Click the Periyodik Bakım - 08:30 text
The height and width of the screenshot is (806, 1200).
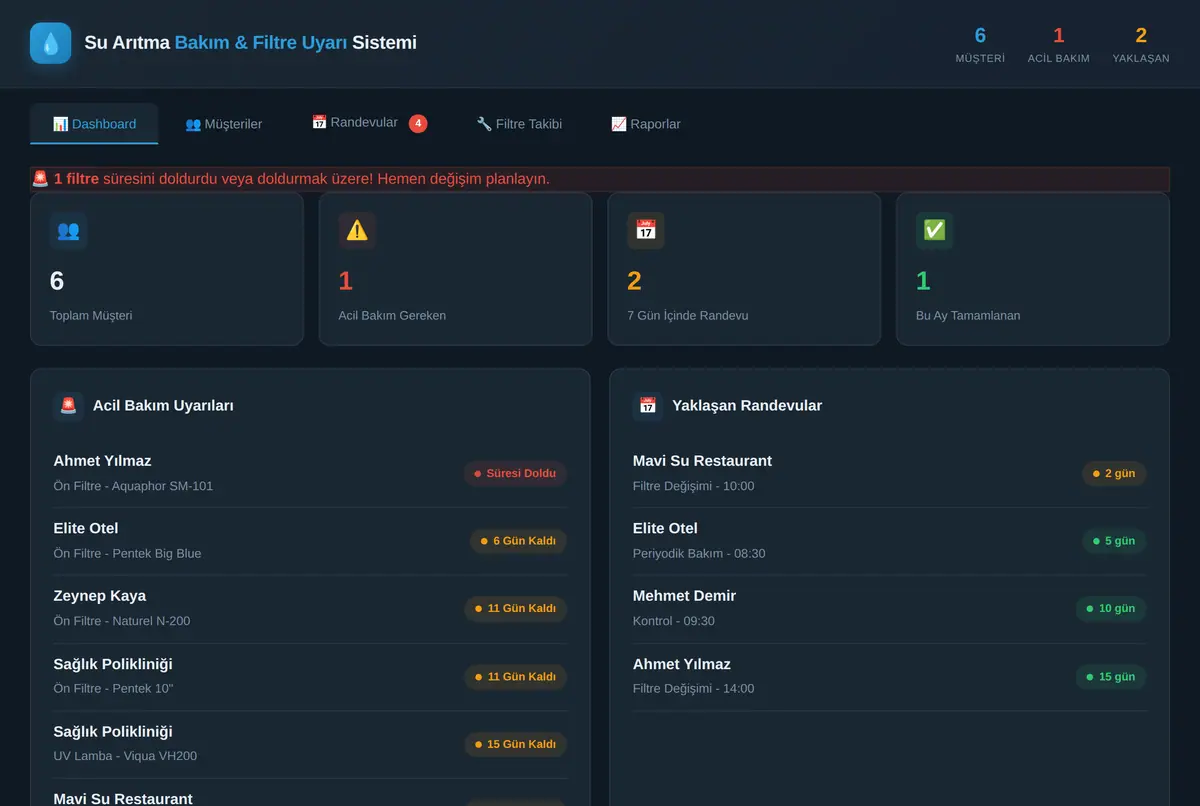(699, 553)
